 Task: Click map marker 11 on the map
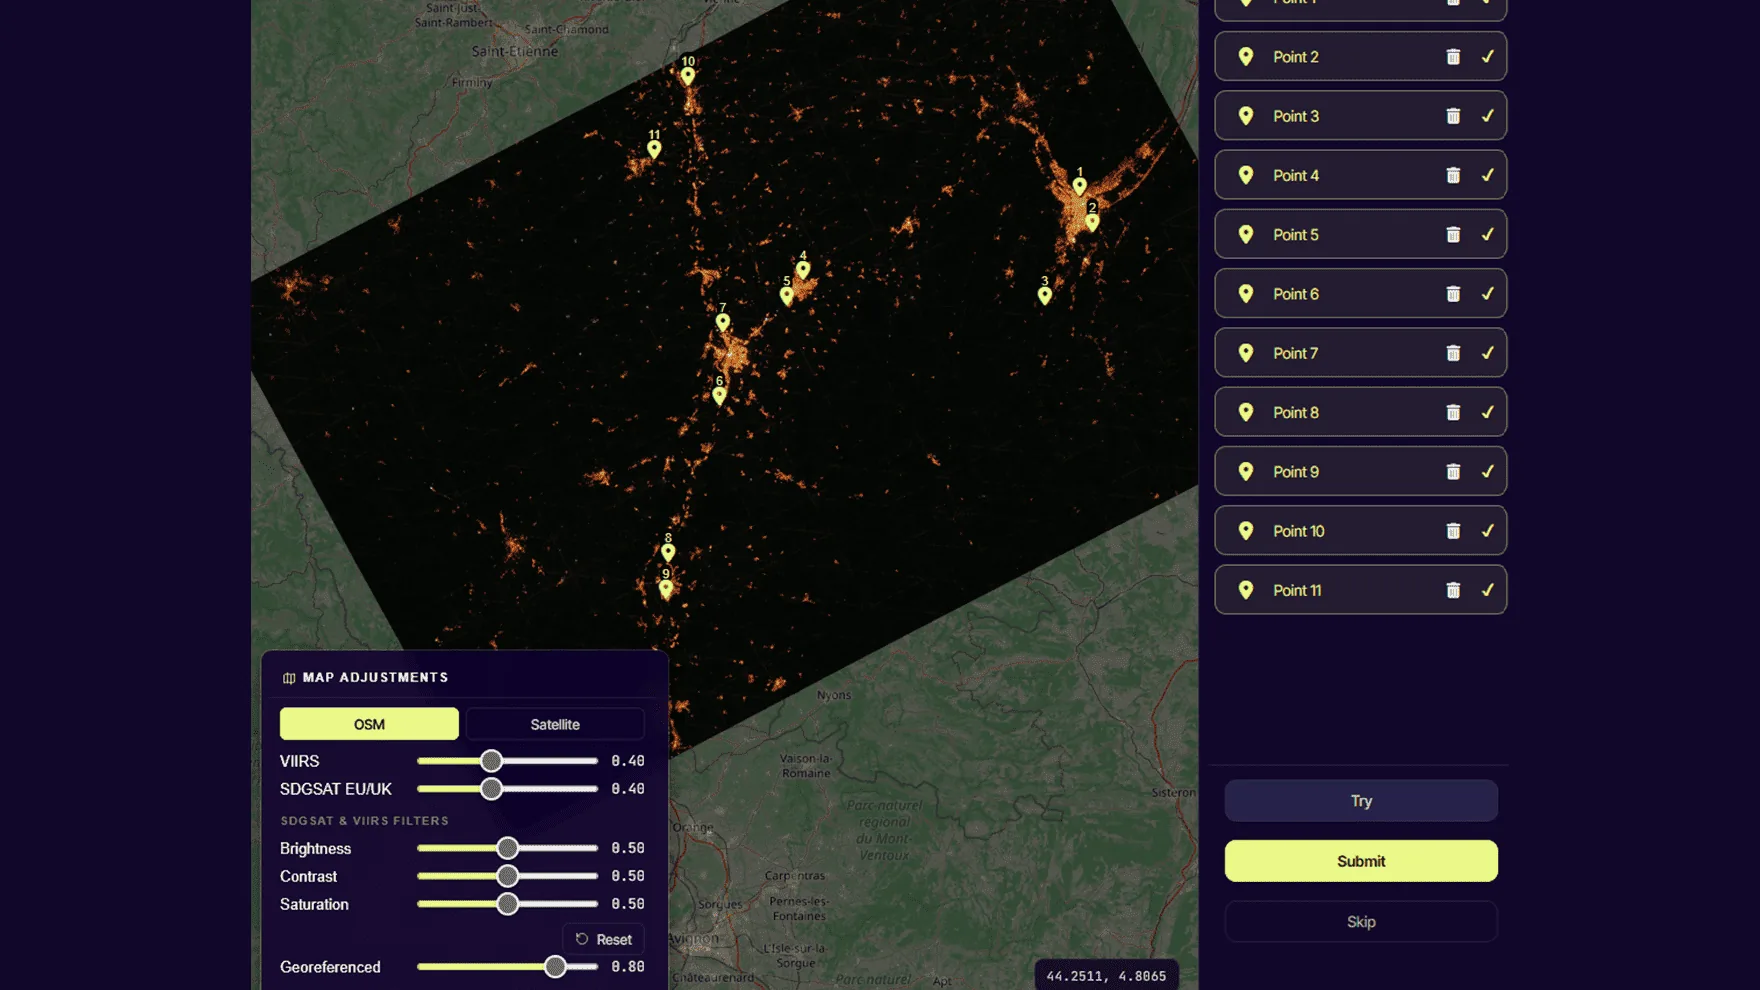click(x=654, y=149)
